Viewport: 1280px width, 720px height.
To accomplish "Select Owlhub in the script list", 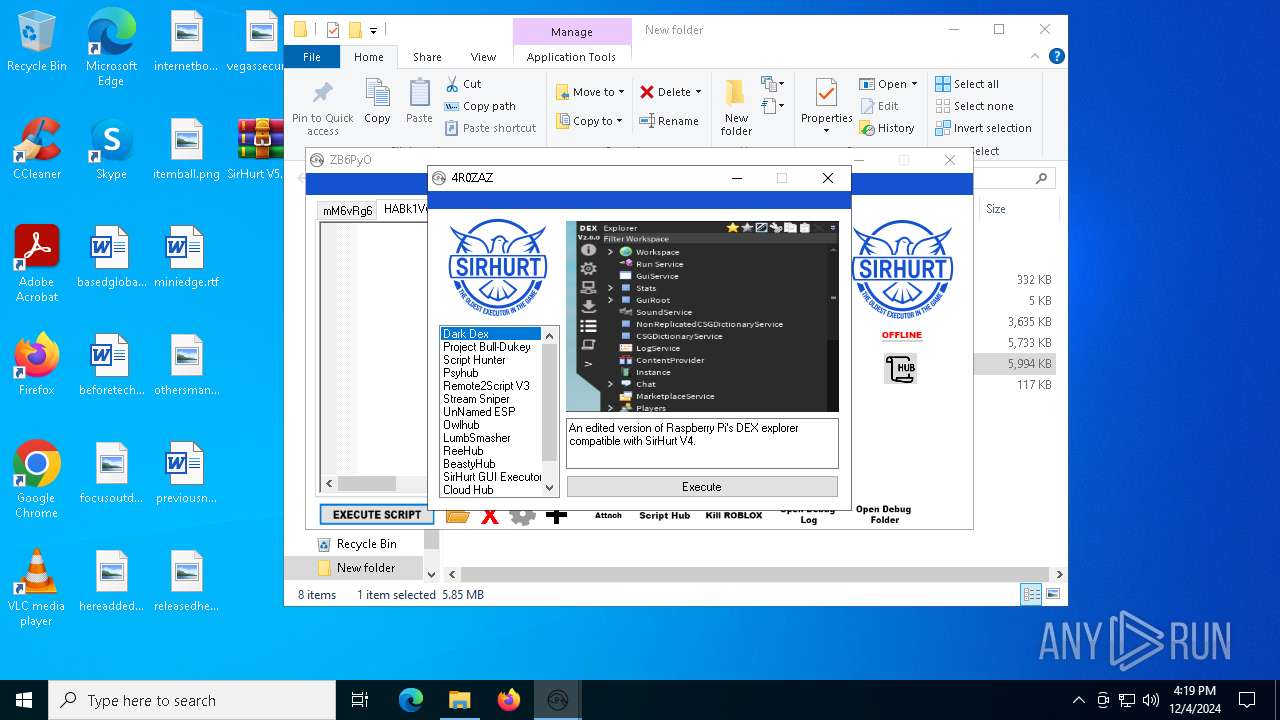I will pos(461,425).
